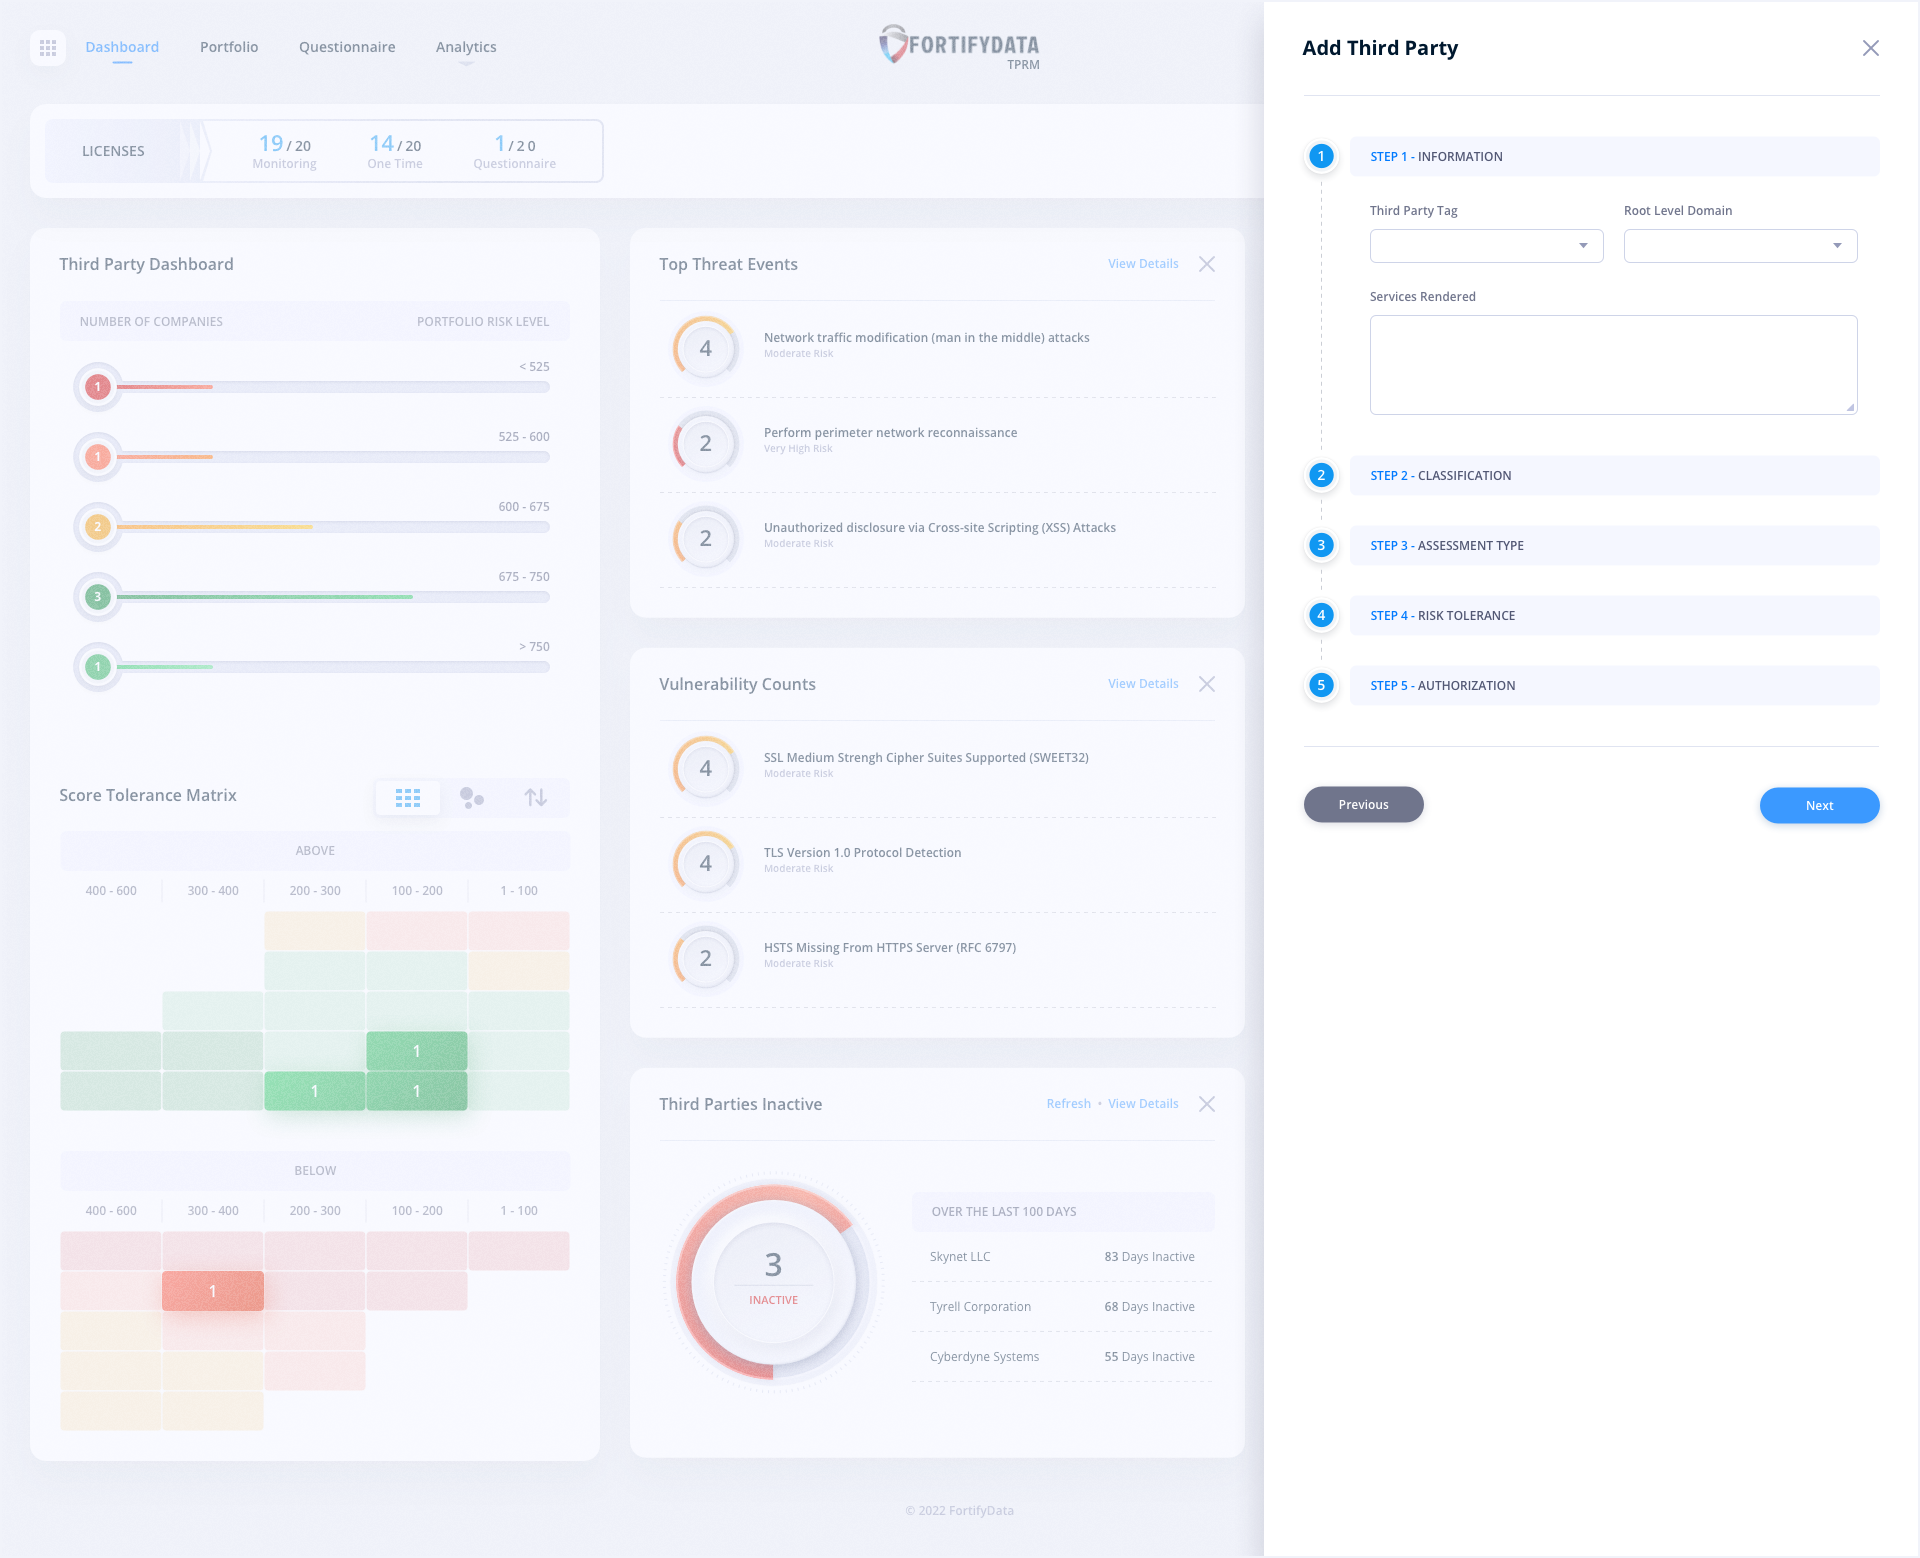Open the Third Party Tag dropdown
This screenshot has height=1558, width=1920.
click(1486, 246)
